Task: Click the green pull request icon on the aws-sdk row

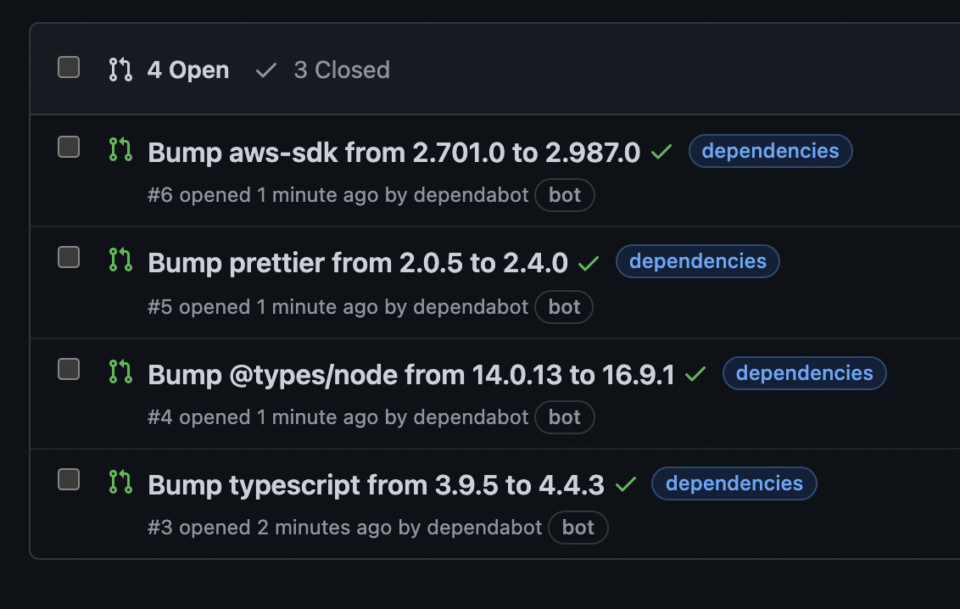Action: click(120, 151)
